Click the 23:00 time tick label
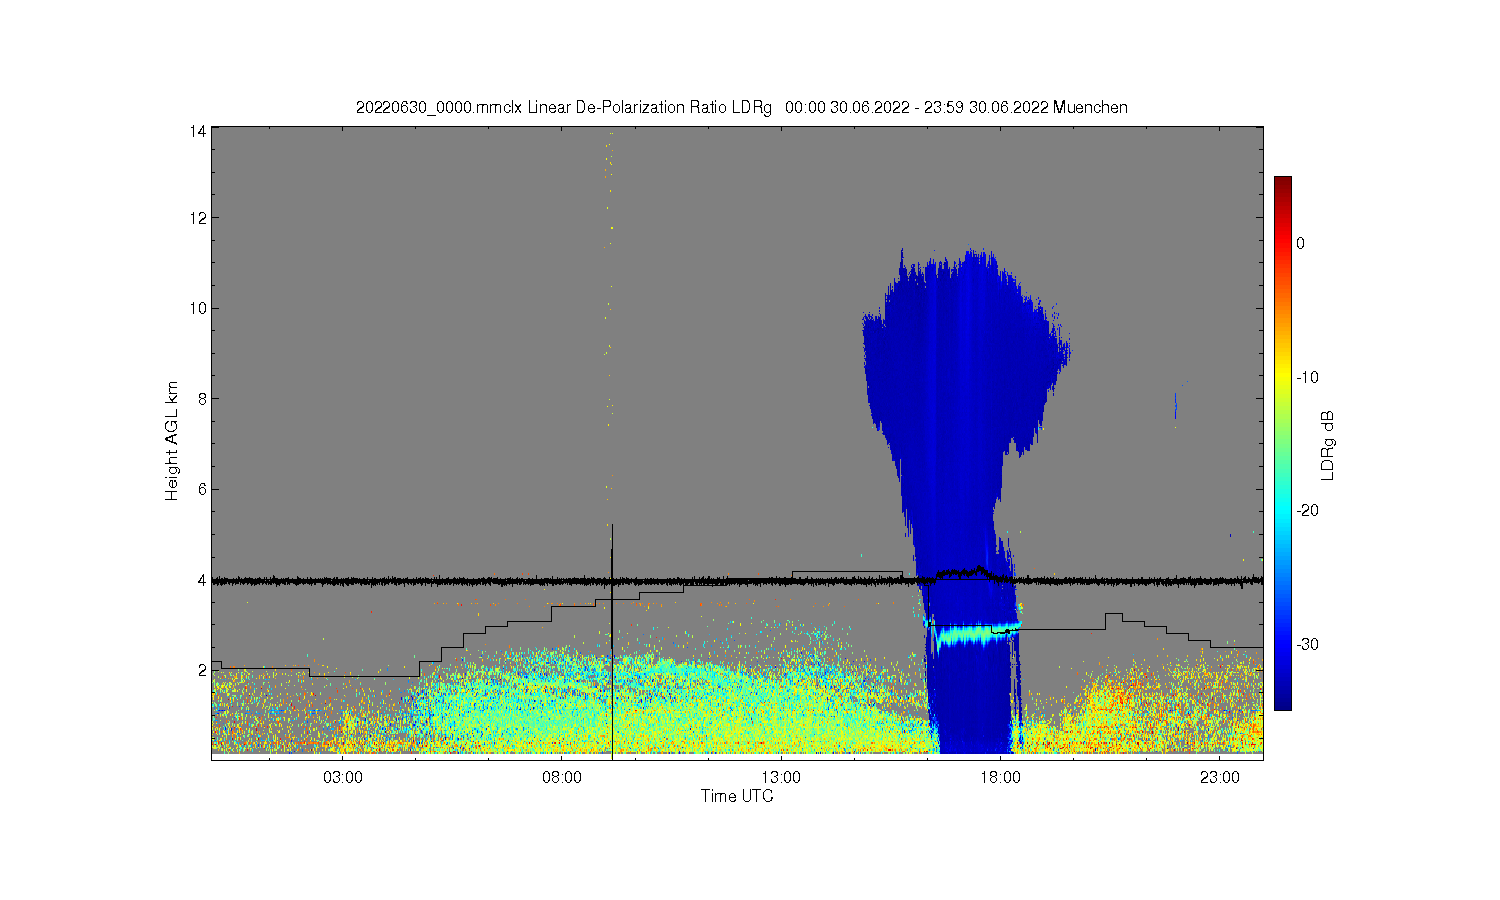The height and width of the screenshot is (900, 1500). pyautogui.click(x=1219, y=777)
